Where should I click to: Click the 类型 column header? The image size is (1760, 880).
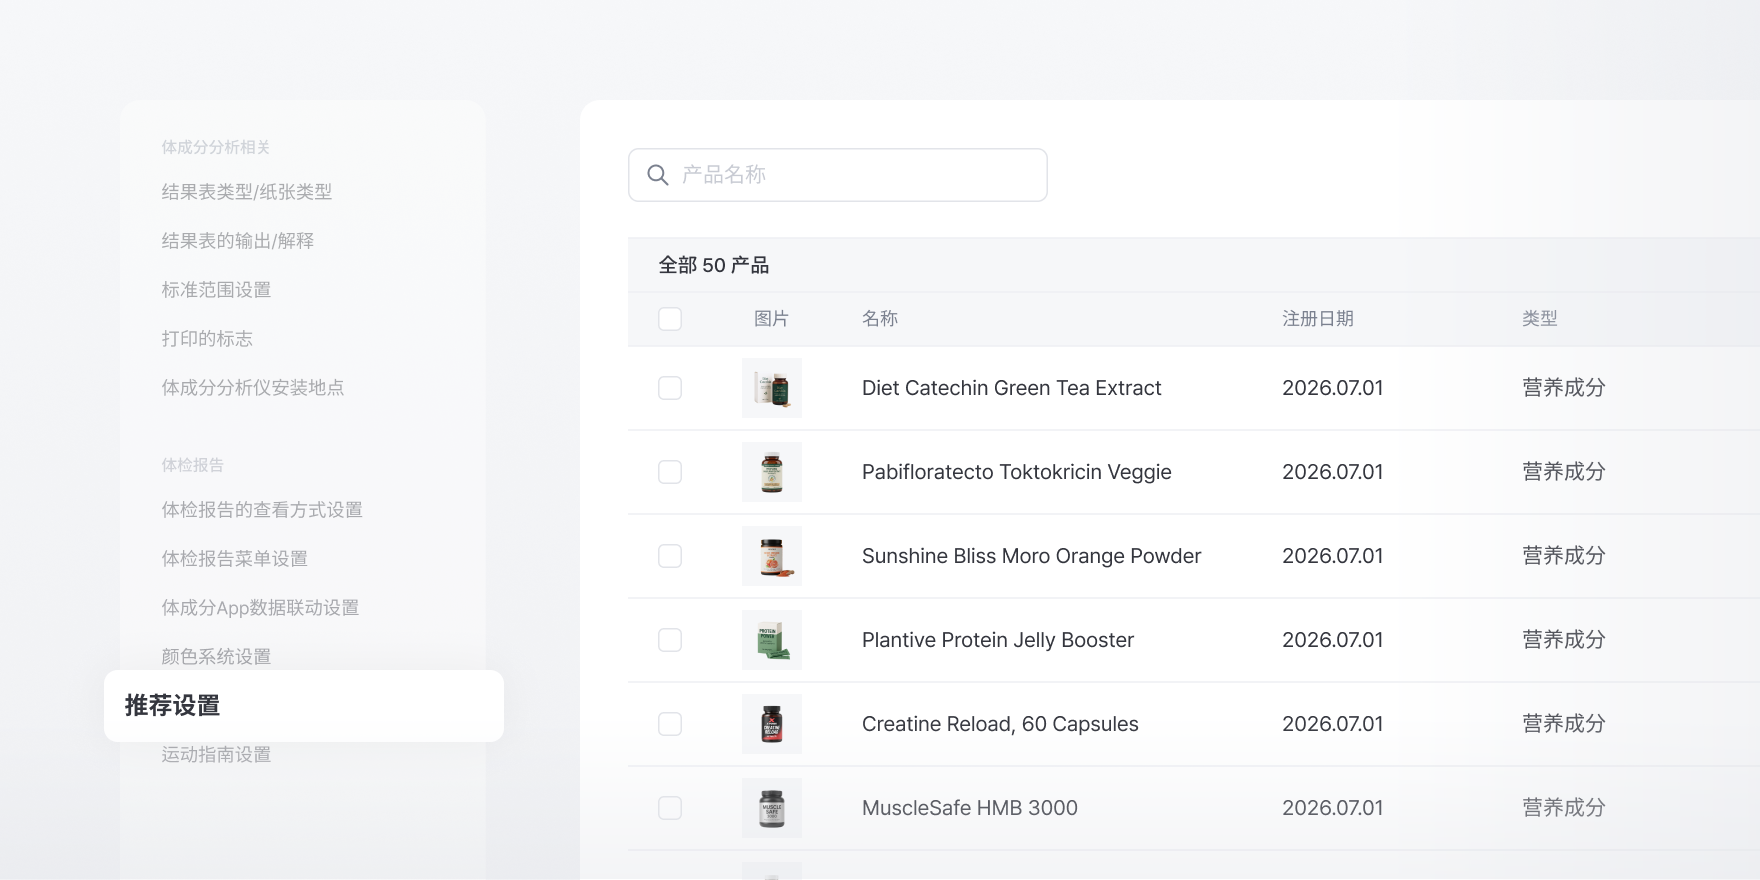pos(1540,319)
